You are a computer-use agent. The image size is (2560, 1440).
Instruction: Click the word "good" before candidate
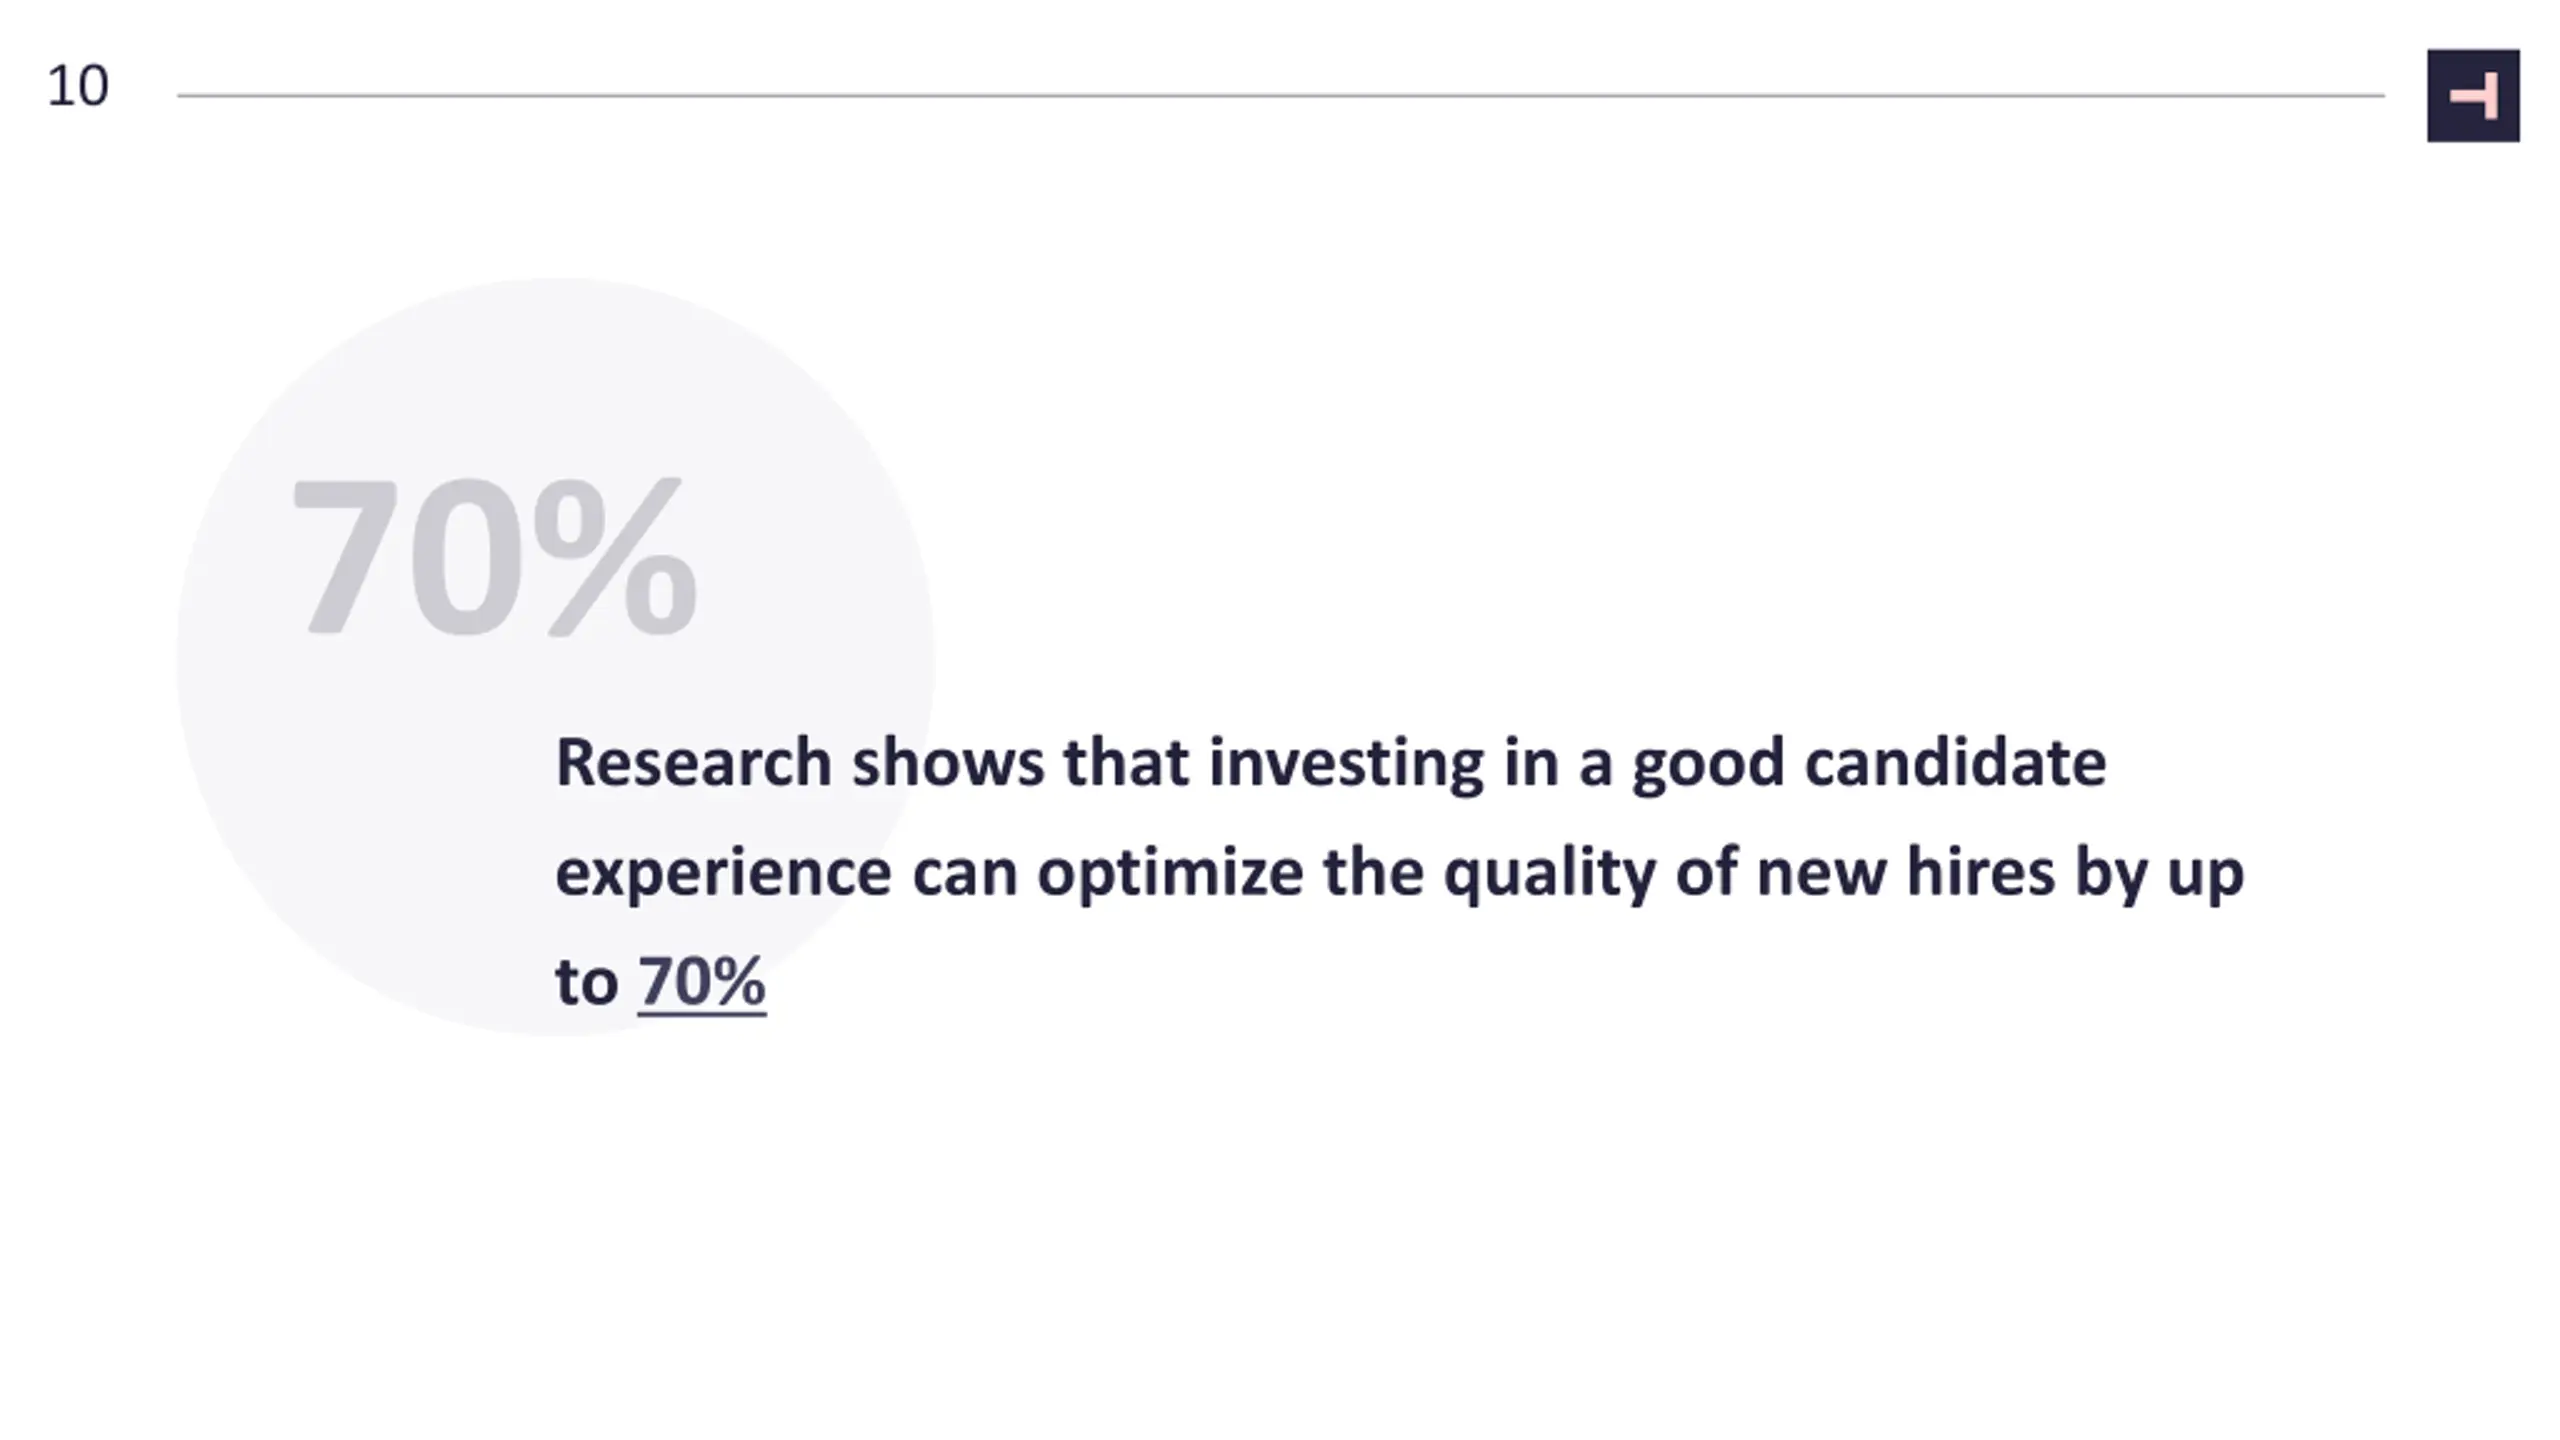[x=1708, y=765]
